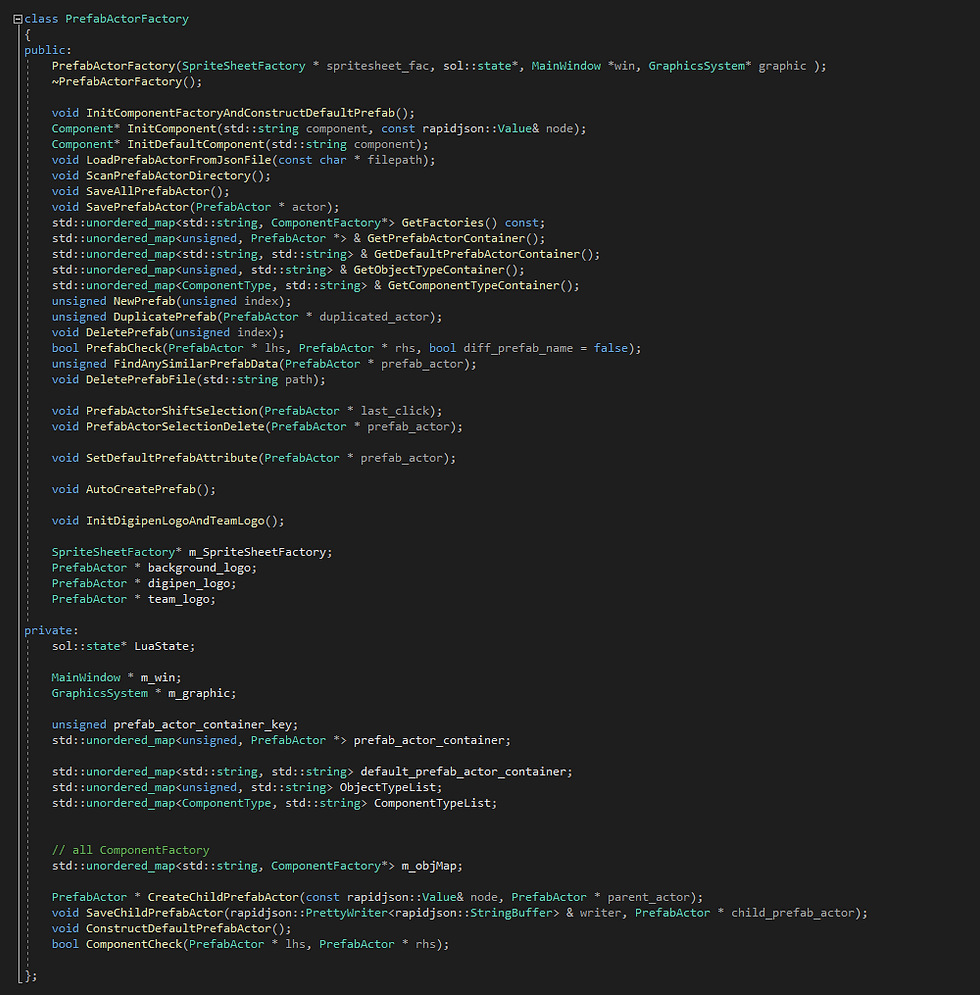980x995 pixels.
Task: Click the duplicated_actor parameter name
Action: point(374,317)
